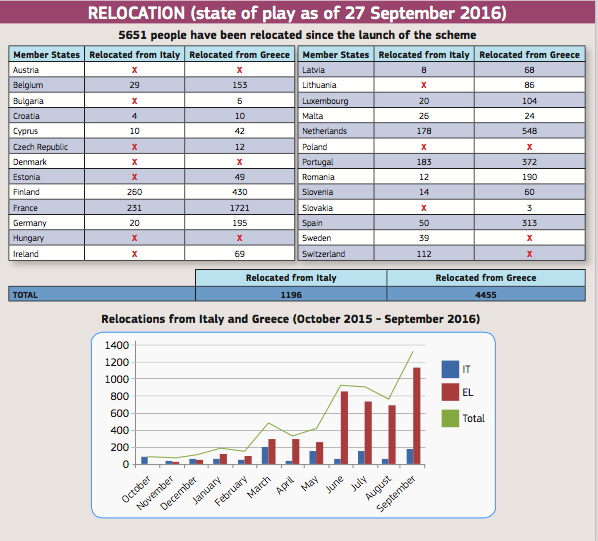Click the red X for Switzerland from Greece
The image size is (598, 541).
[529, 254]
